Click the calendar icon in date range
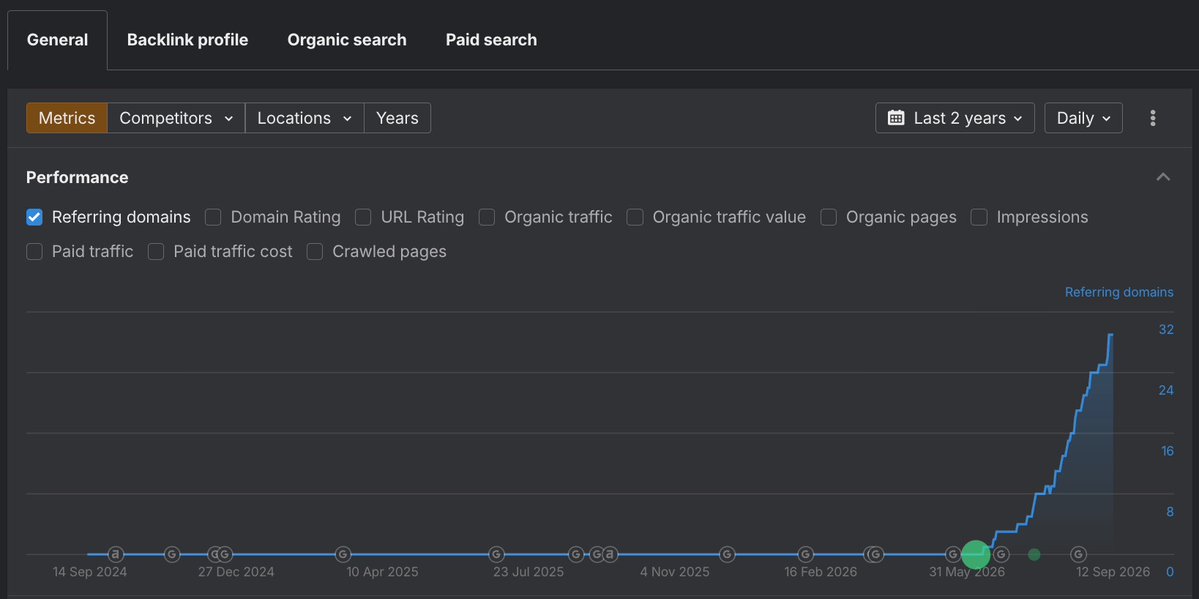 [x=895, y=118]
